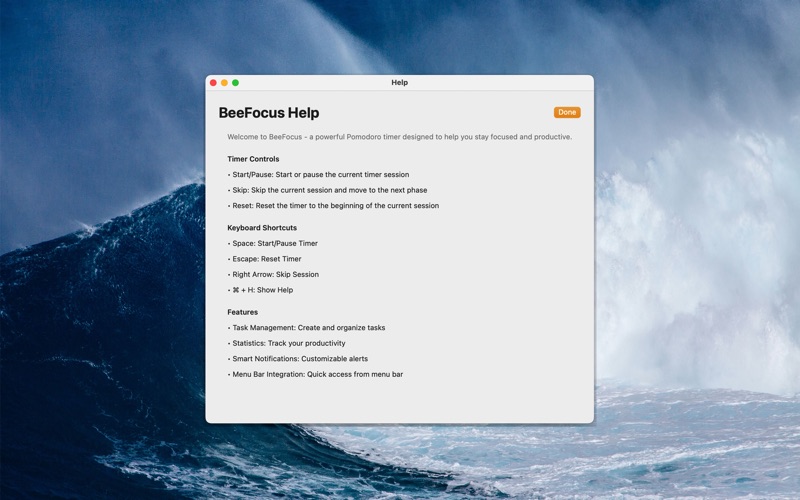Minimize the Help window with yellow button
Image resolution: width=800 pixels, height=500 pixels.
(224, 83)
